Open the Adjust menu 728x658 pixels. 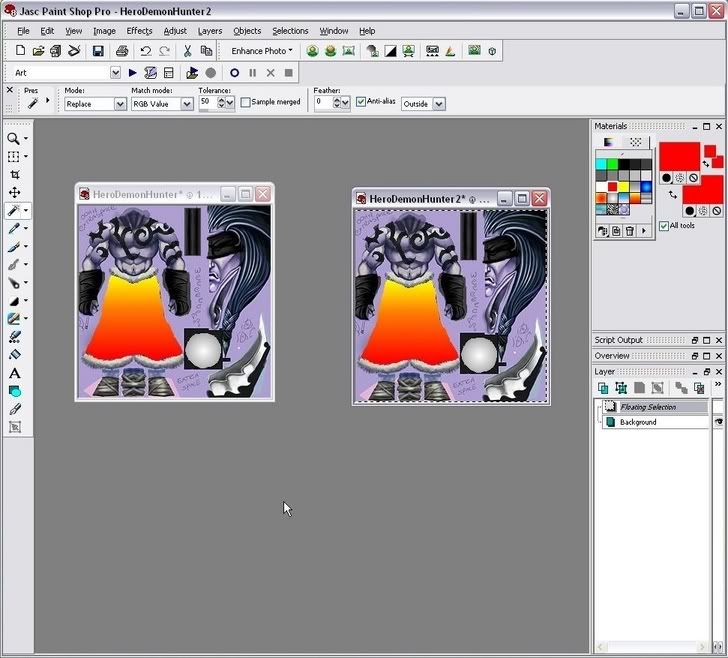(175, 31)
